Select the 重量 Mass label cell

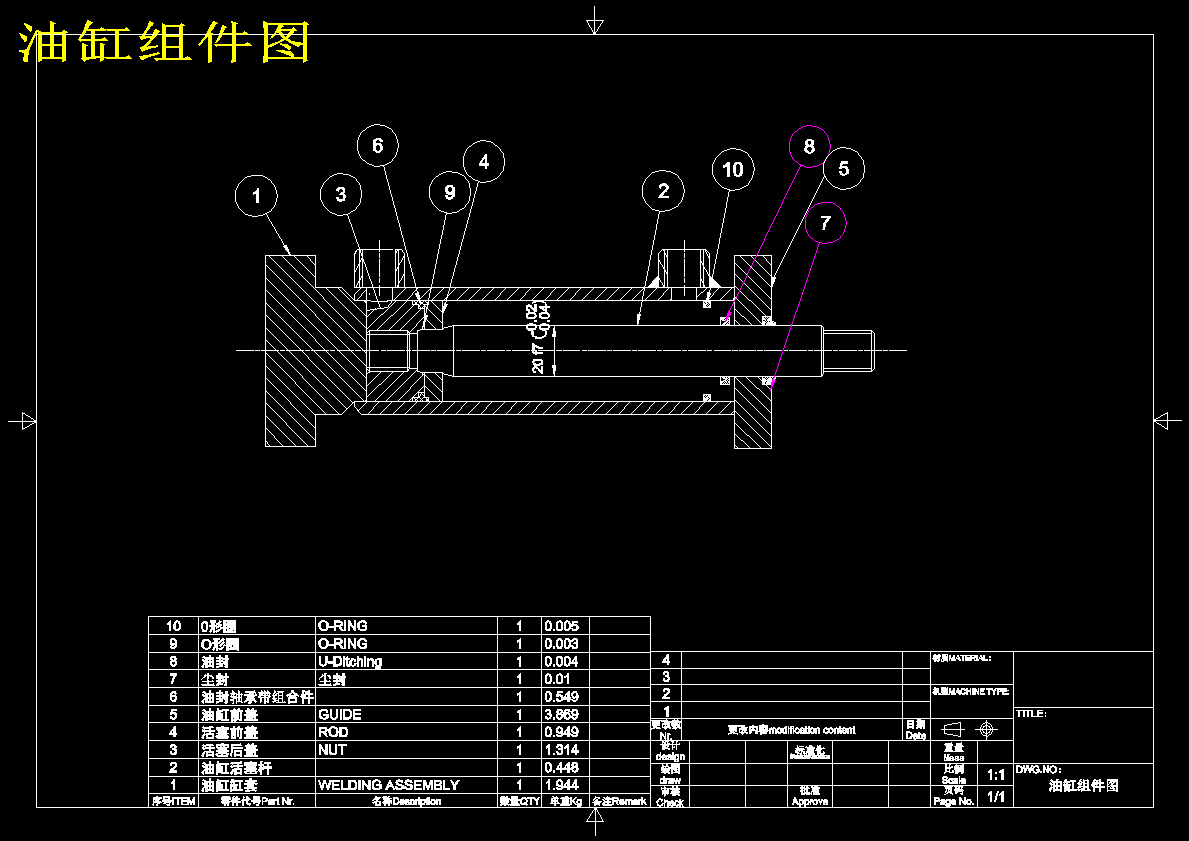tap(954, 752)
